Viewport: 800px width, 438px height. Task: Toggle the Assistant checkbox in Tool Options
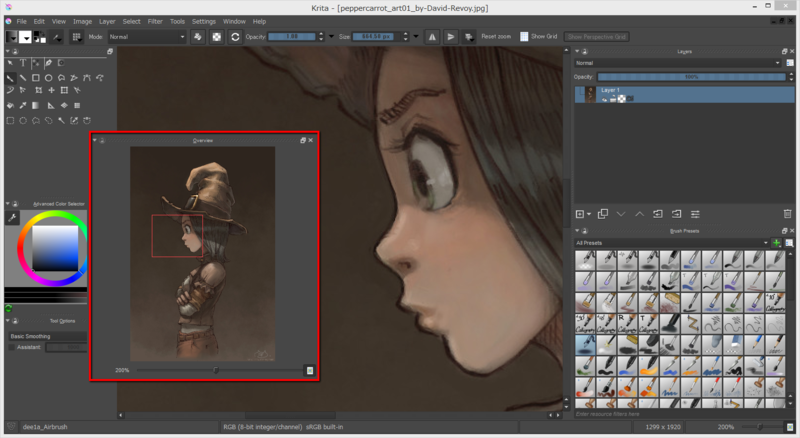[x=11, y=348]
